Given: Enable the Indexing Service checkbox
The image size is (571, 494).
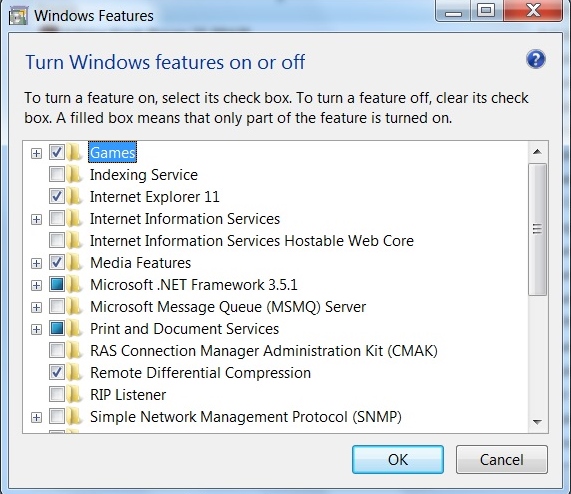Looking at the screenshot, I should point(57,174).
